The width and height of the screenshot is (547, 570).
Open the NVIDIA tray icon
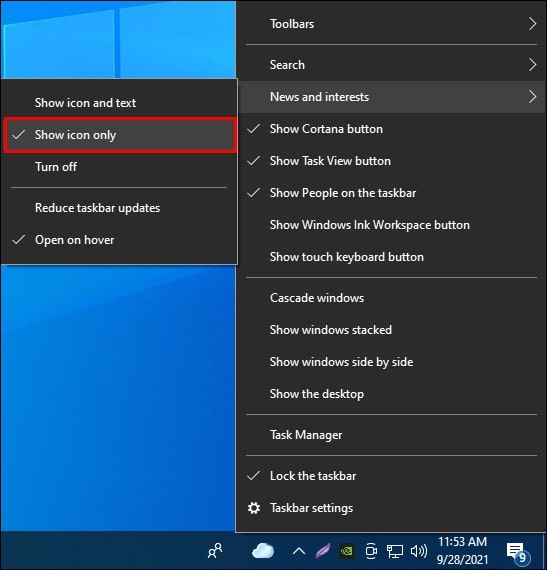tap(346, 551)
